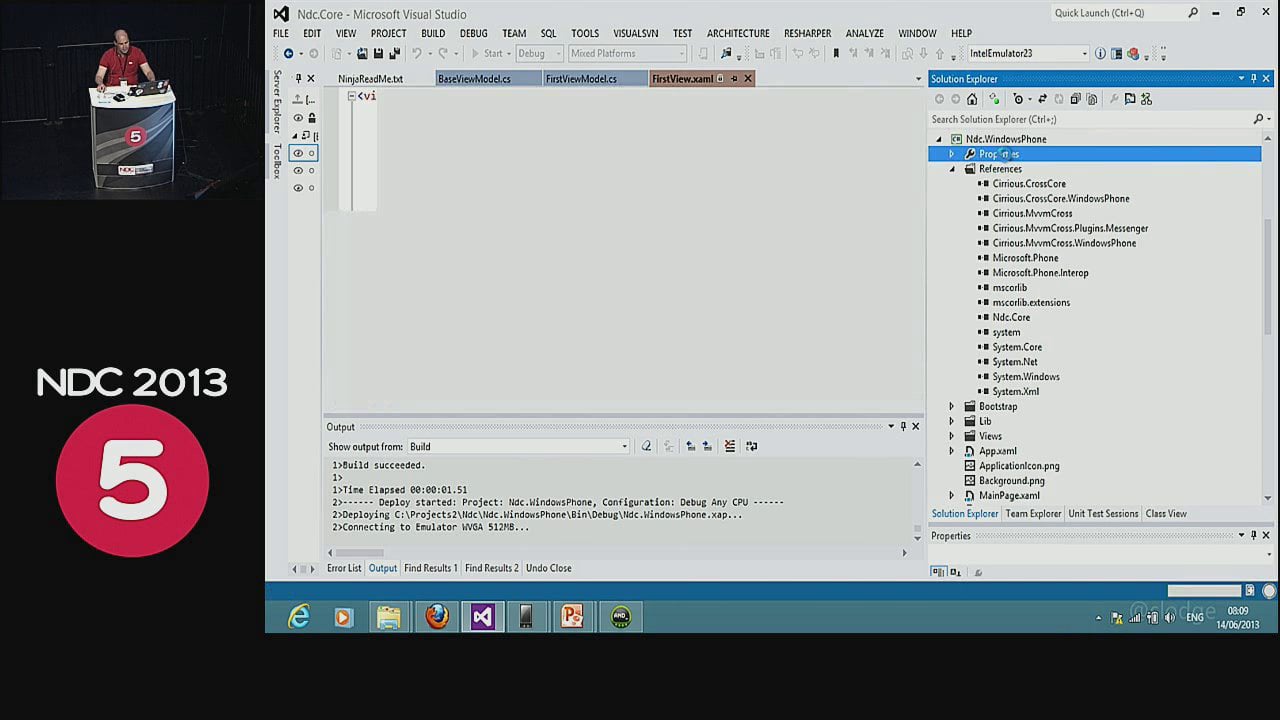Open the Error List tab
Image resolution: width=1280 pixels, height=720 pixels.
point(344,568)
